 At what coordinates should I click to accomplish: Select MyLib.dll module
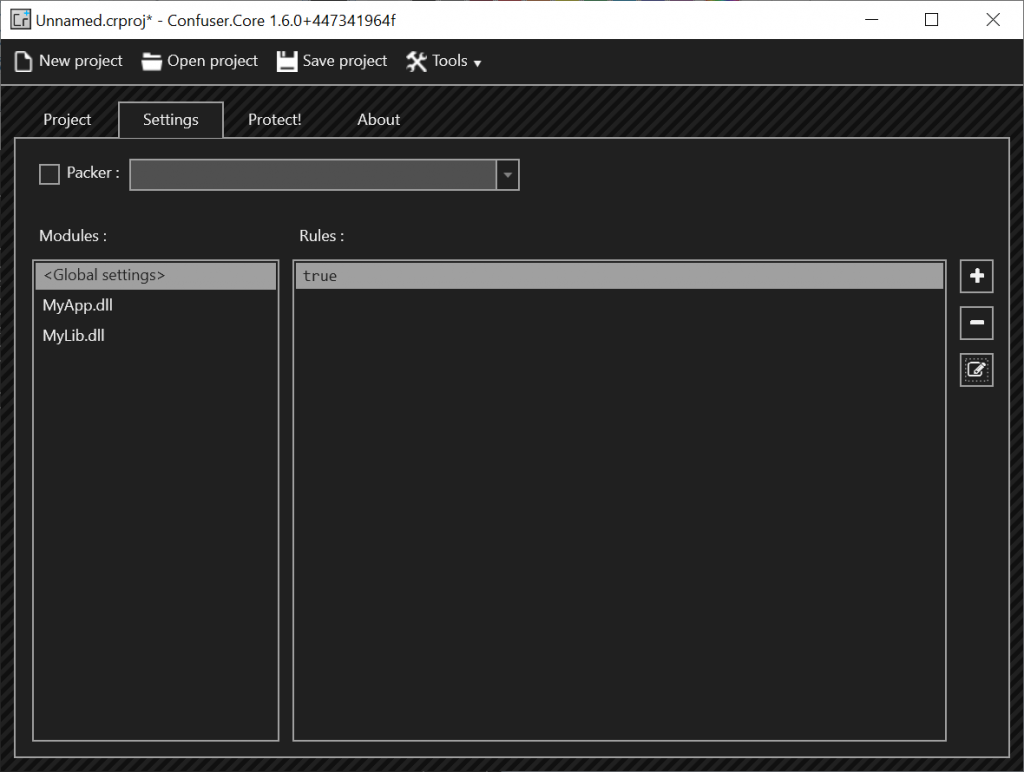pos(156,336)
